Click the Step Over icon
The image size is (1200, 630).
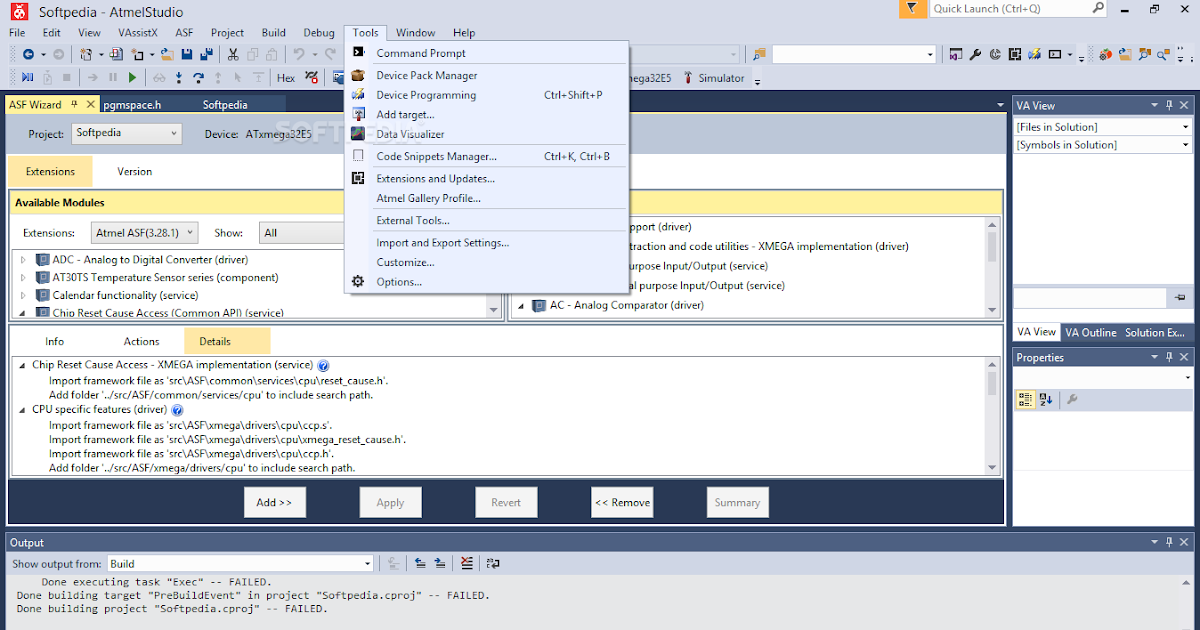coord(198,77)
